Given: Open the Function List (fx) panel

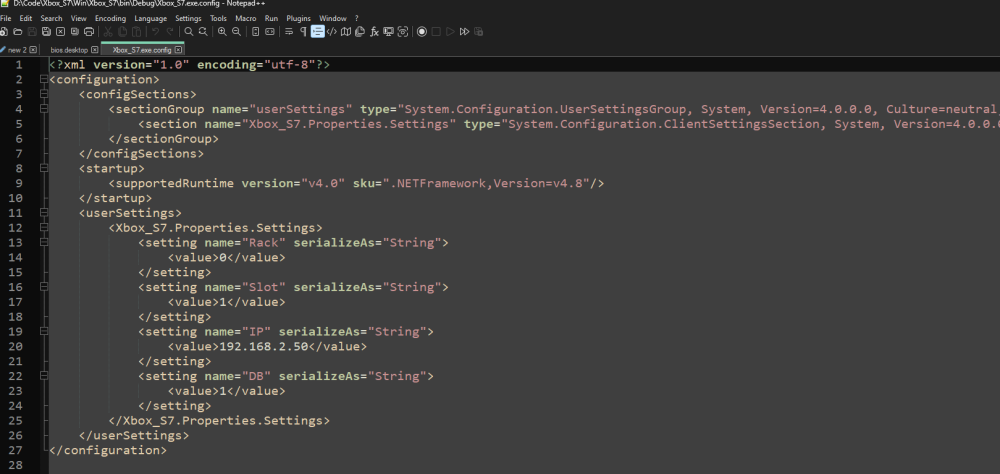Looking at the screenshot, I should click(374, 32).
